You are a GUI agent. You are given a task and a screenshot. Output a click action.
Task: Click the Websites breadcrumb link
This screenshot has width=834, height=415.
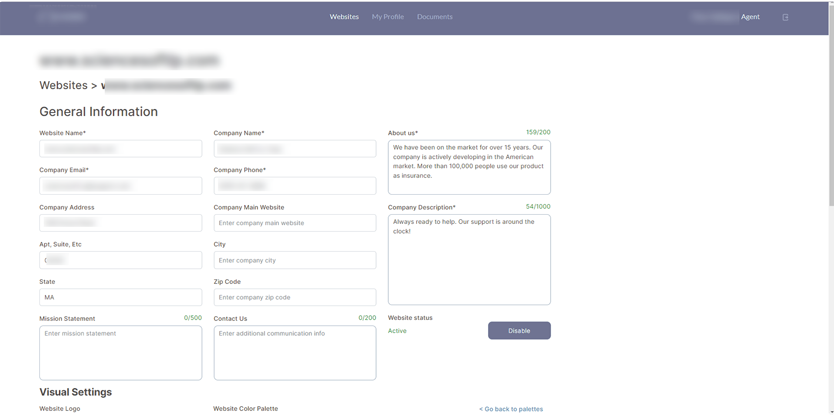[63, 86]
